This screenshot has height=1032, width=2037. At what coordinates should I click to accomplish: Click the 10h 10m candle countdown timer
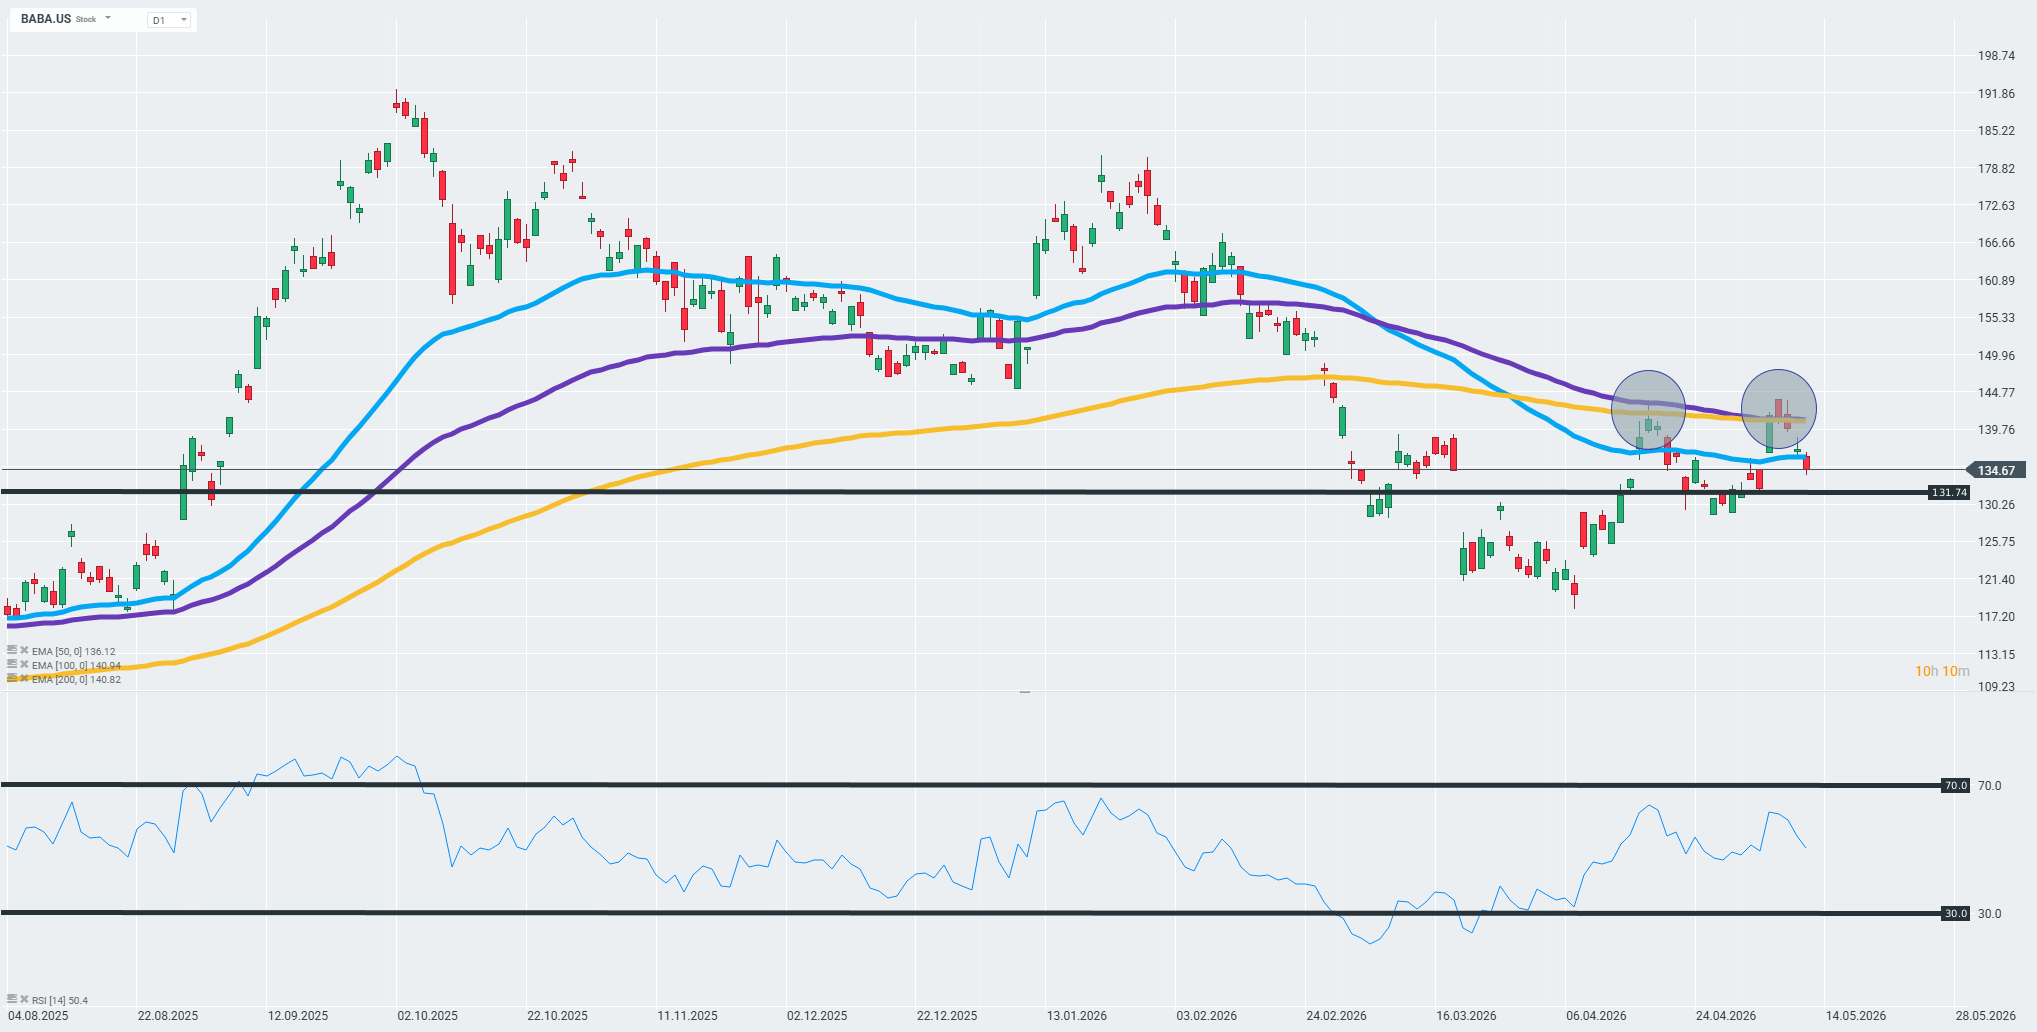tap(1942, 671)
